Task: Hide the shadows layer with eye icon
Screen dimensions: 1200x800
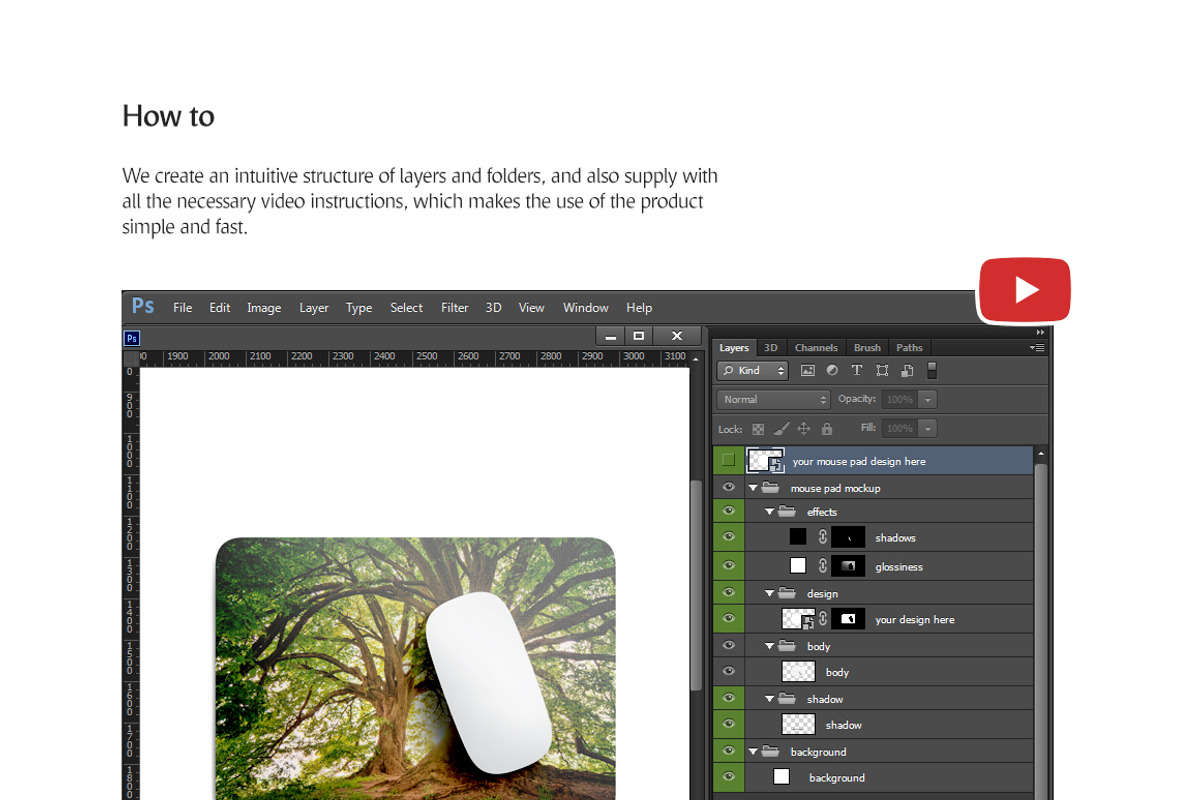Action: 728,537
